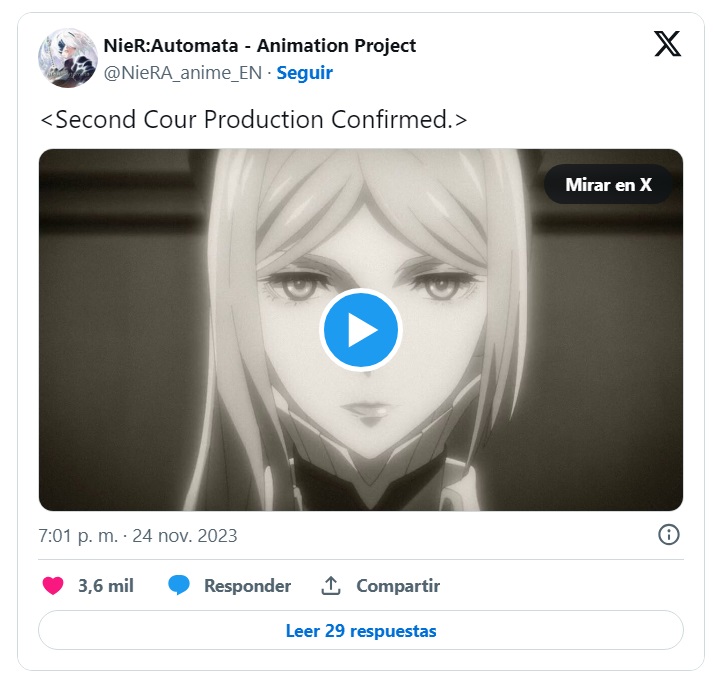
Task: Like the tweet with the heart icon
Action: (53, 585)
